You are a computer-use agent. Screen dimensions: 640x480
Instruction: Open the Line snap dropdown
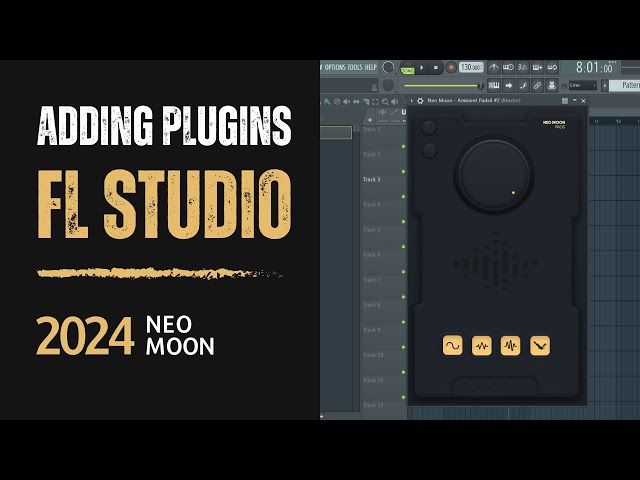tap(583, 85)
